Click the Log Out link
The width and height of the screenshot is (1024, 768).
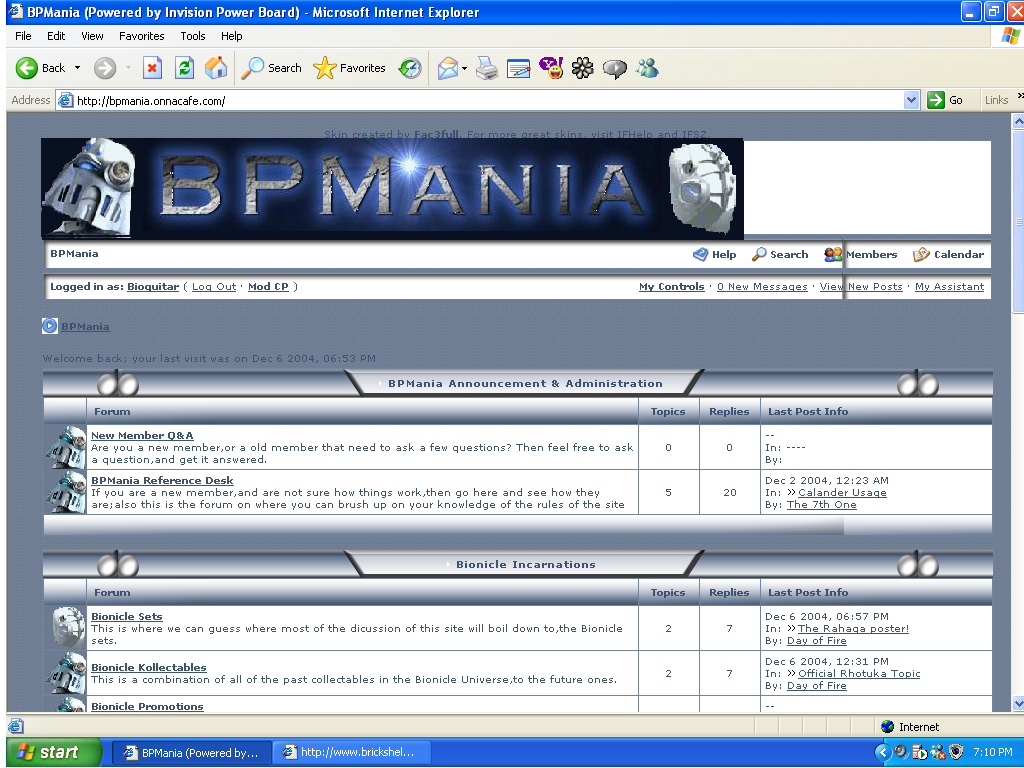[213, 286]
